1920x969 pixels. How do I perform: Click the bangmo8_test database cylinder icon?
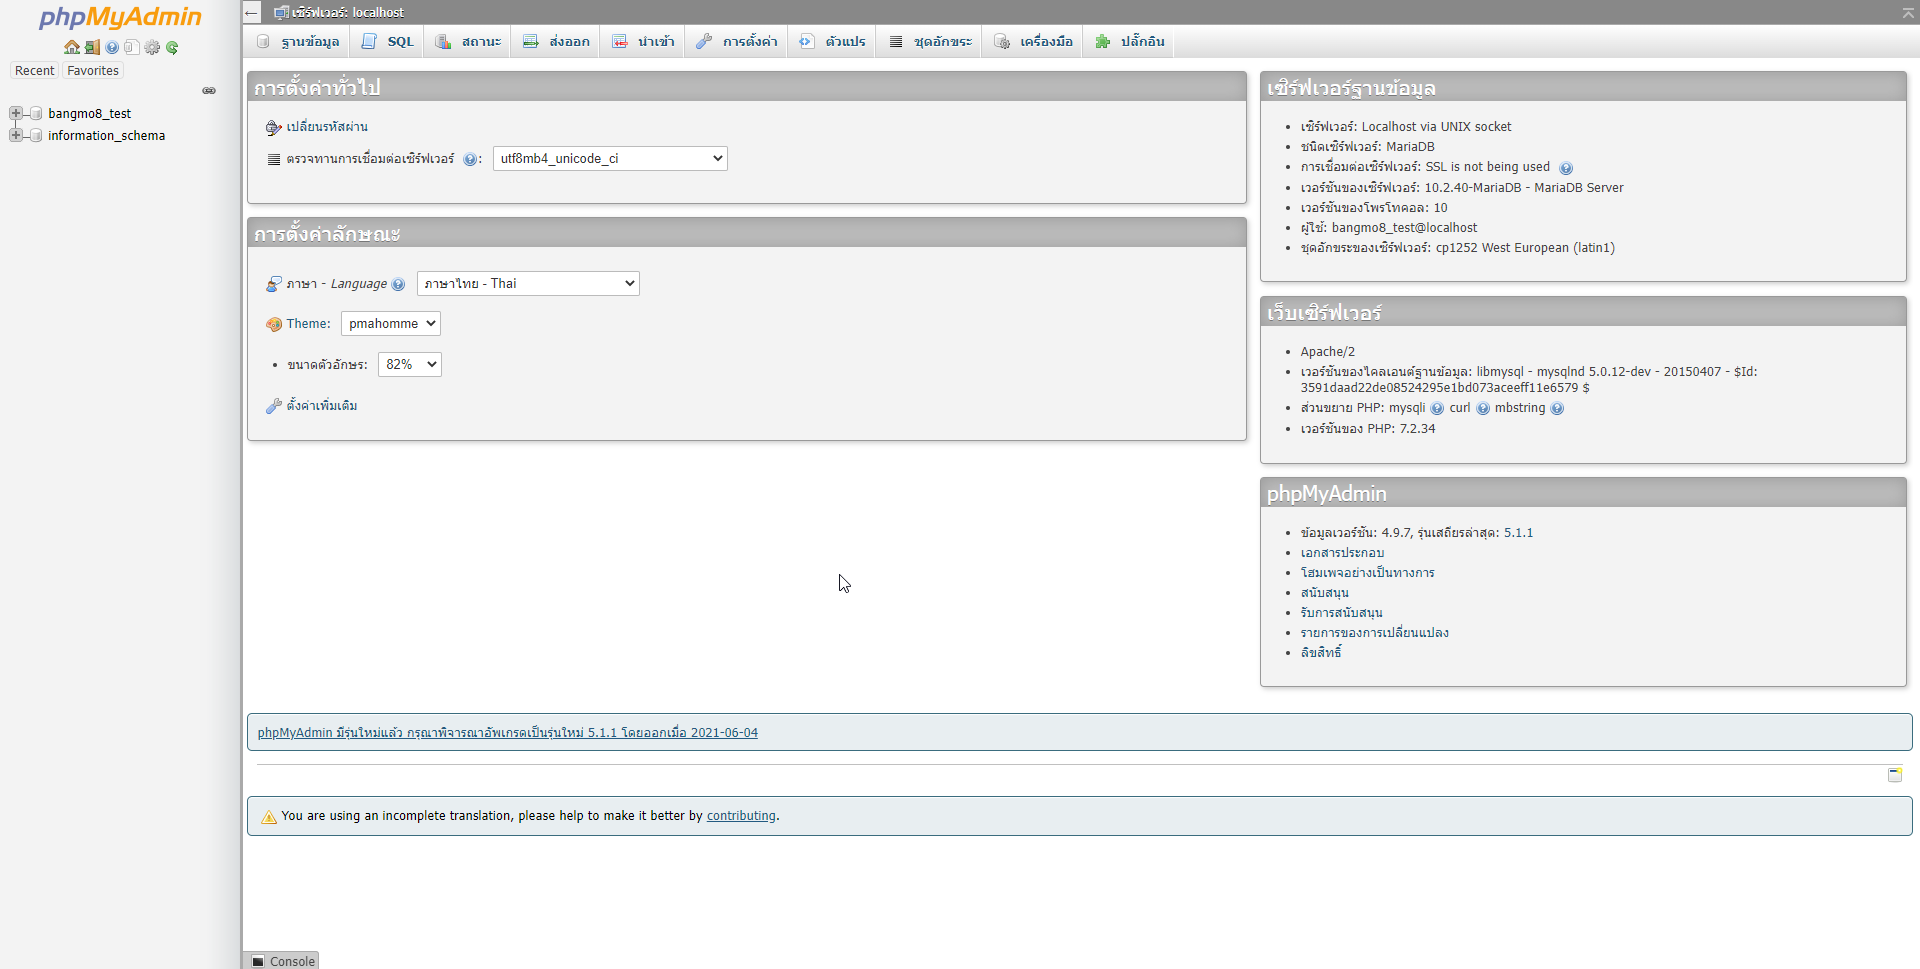(x=36, y=114)
